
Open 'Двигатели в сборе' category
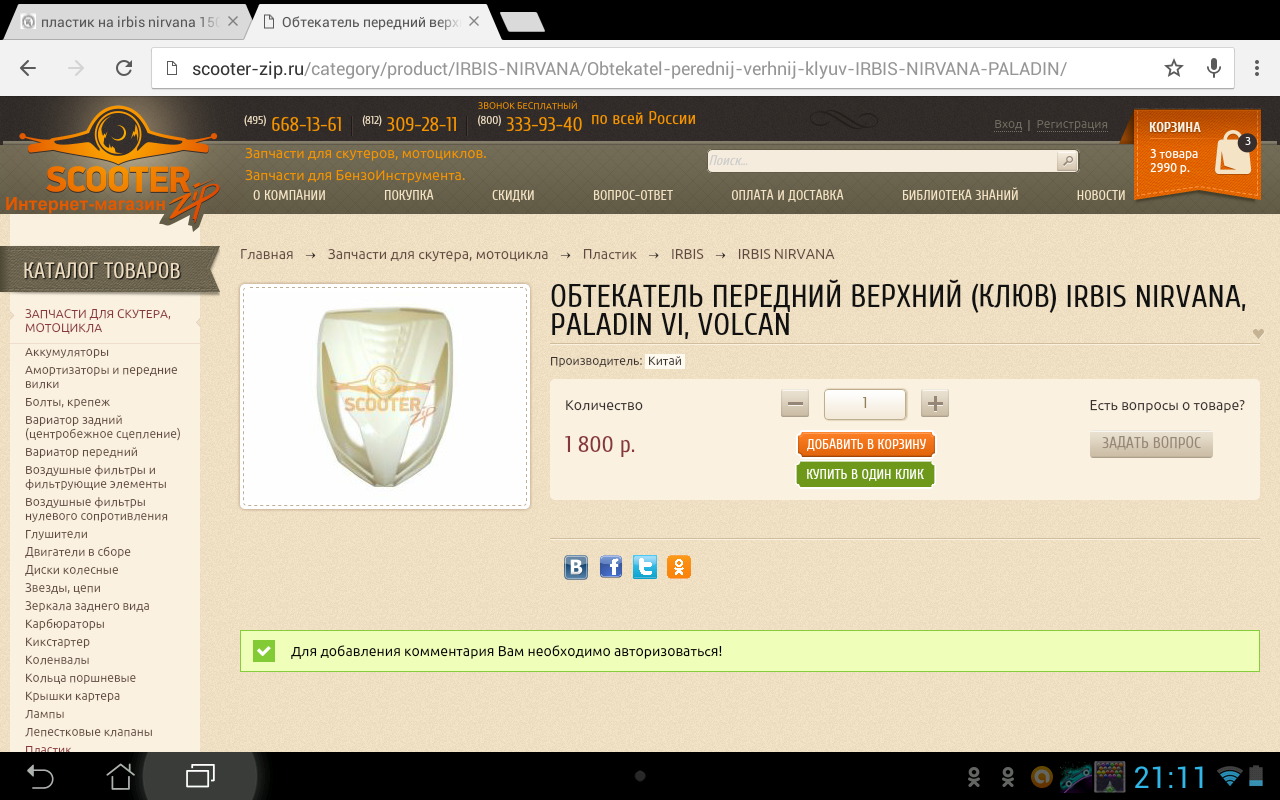78,552
